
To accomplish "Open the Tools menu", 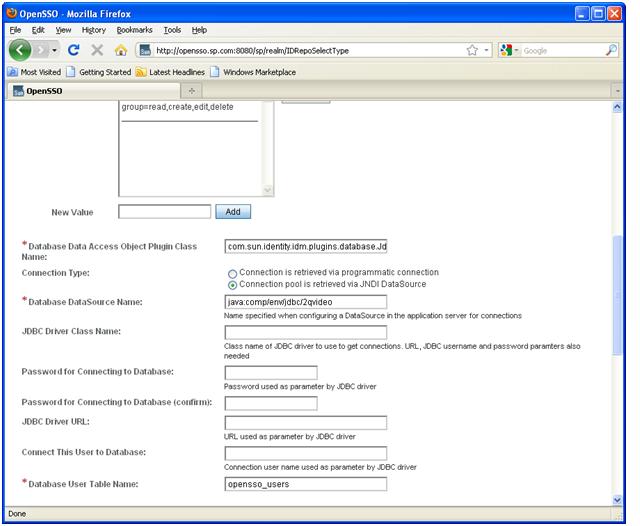I will 172,30.
